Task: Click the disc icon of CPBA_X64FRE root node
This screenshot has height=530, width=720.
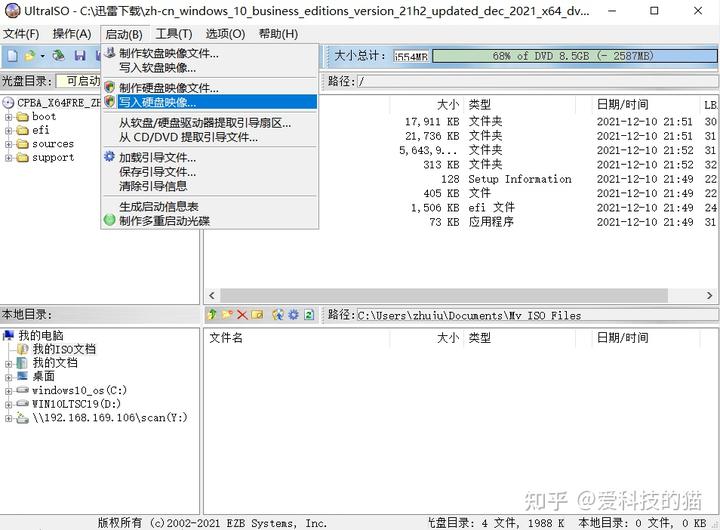Action: point(8,102)
